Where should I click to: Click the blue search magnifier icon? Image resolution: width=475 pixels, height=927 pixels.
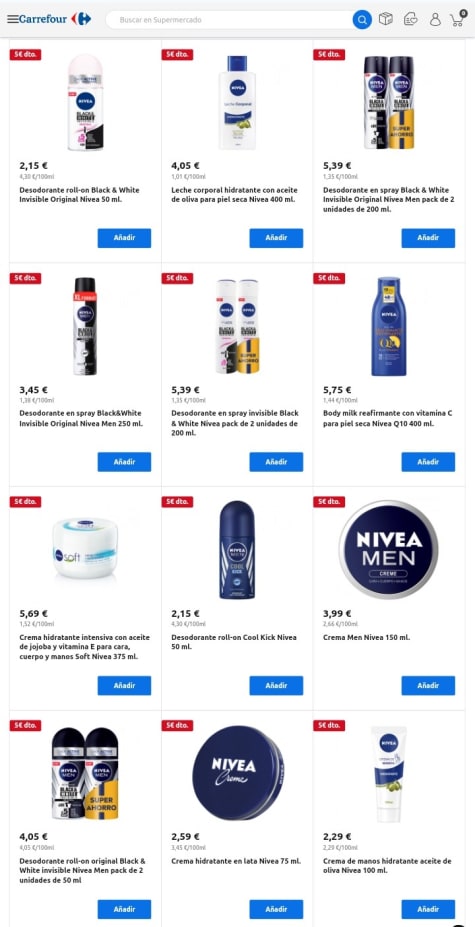click(x=362, y=20)
